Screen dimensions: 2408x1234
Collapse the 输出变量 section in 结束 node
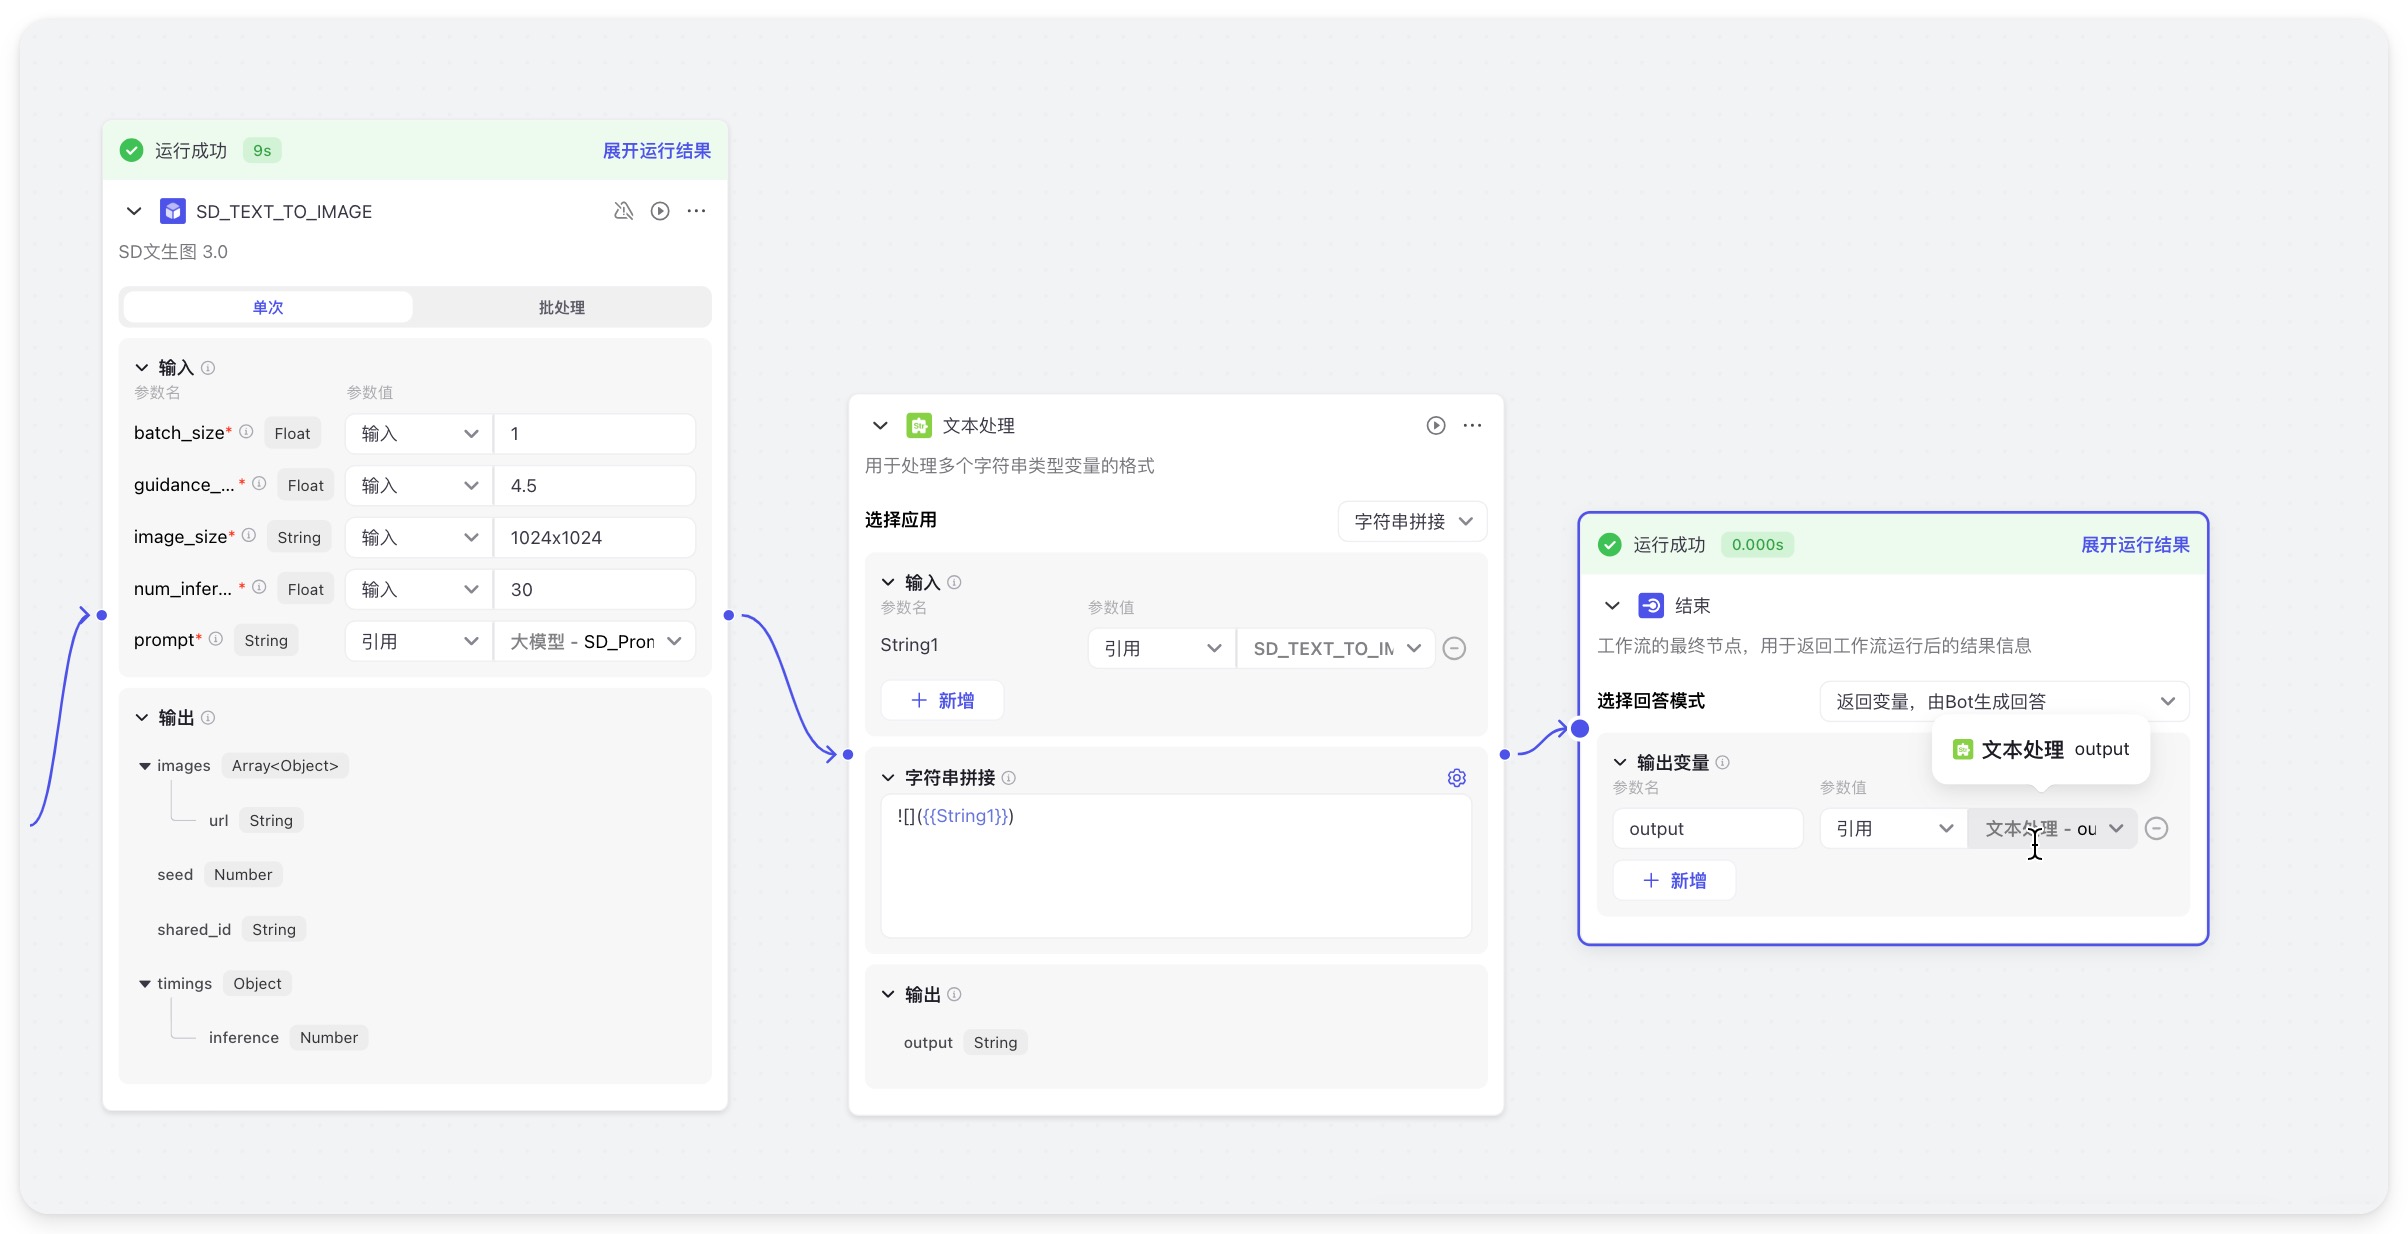1620,763
